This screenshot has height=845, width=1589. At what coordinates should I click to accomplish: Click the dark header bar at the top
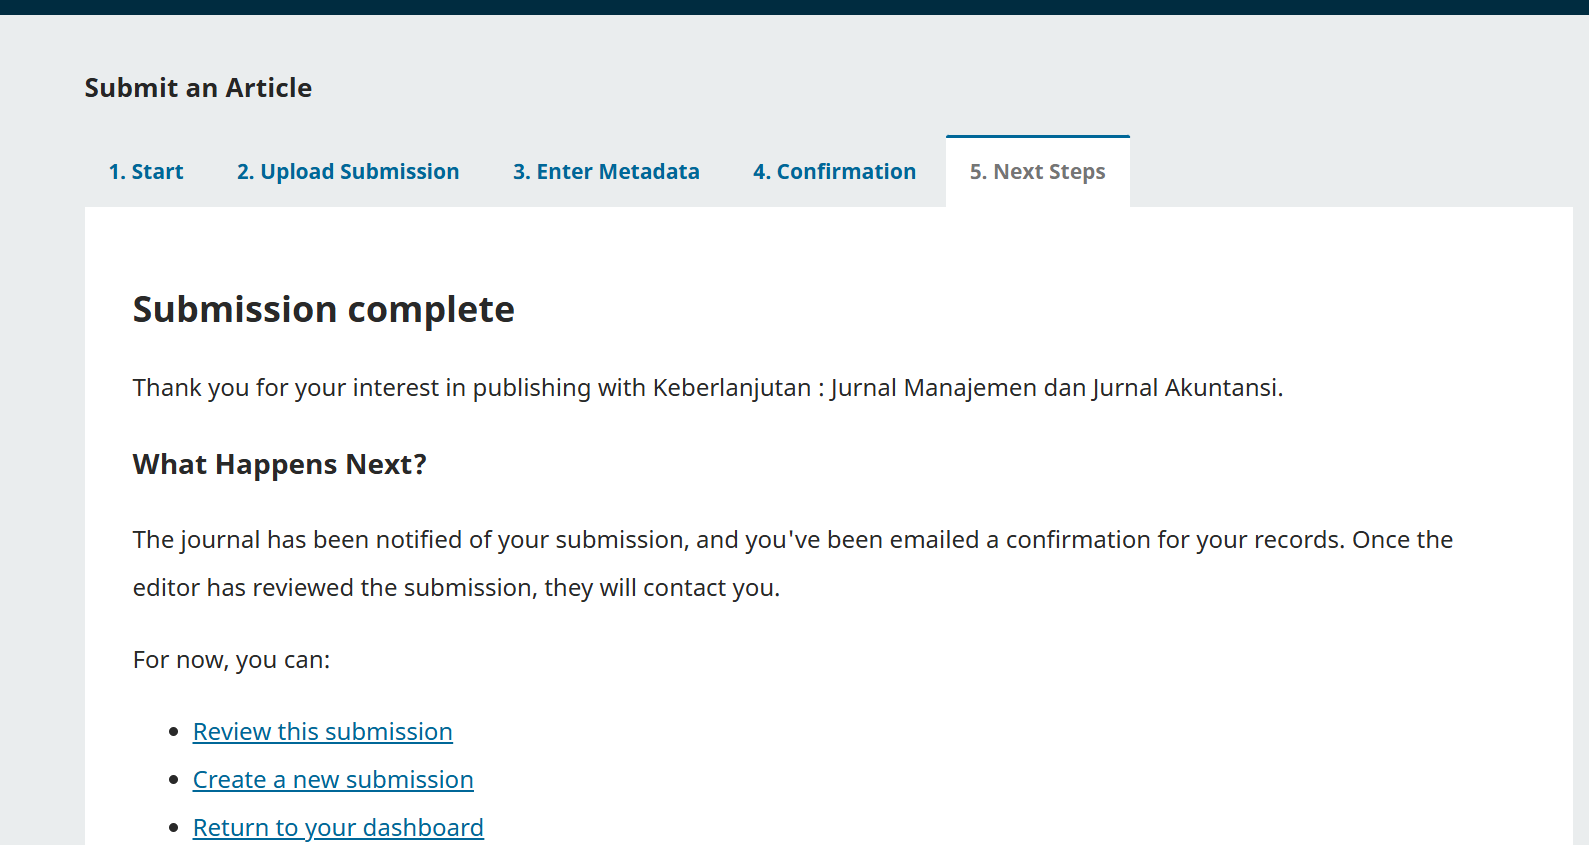click(794, 7)
